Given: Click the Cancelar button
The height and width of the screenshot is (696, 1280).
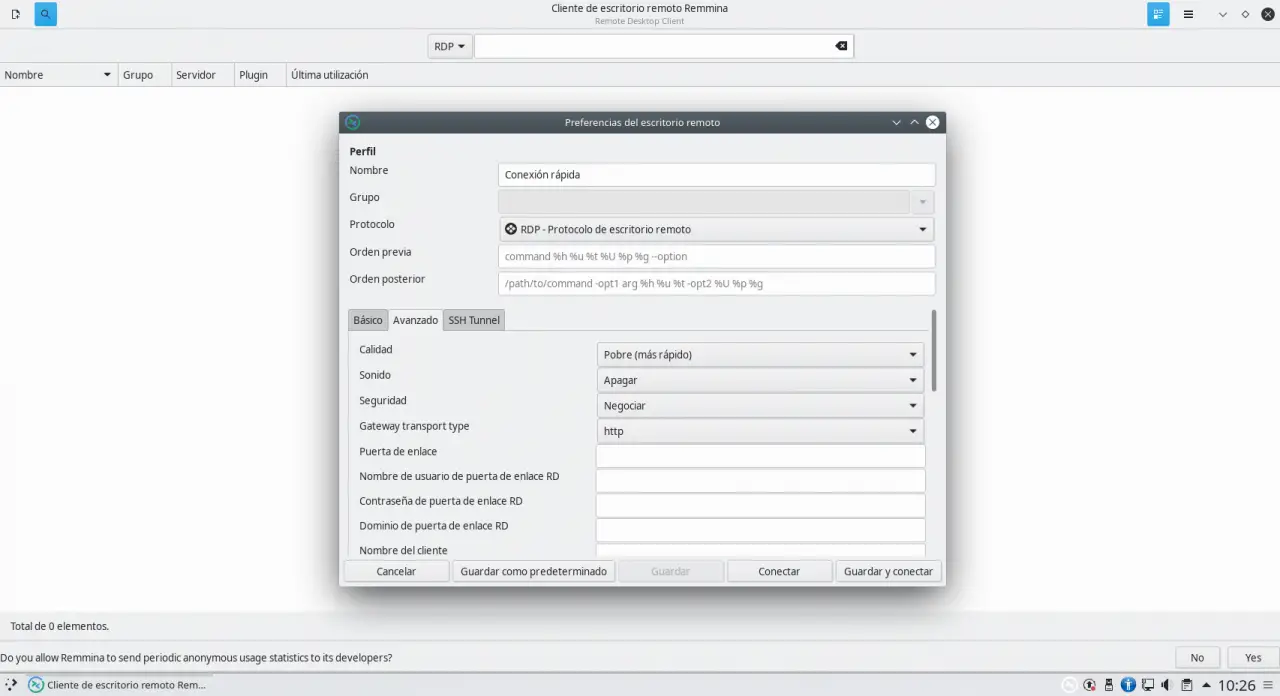Looking at the screenshot, I should (x=396, y=571).
